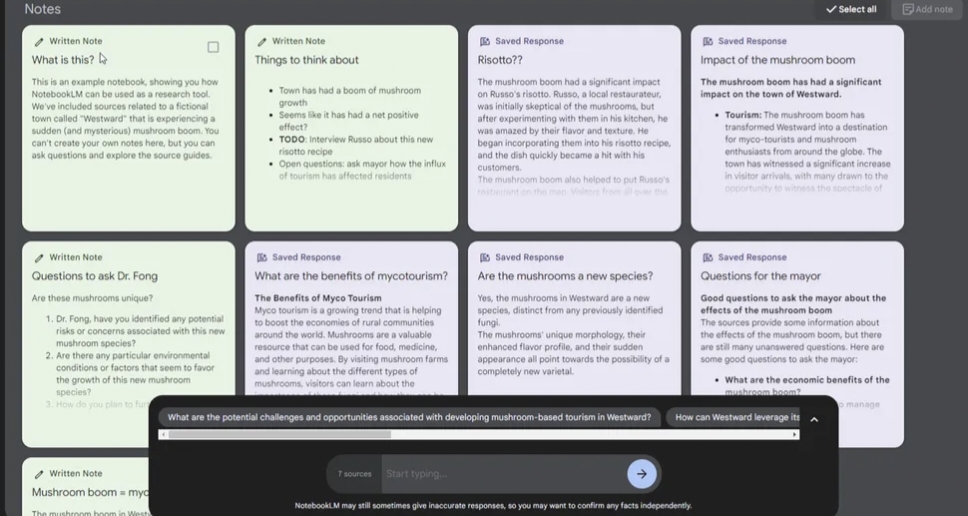Viewport: 968px width, 516px height.
Task: Tick the checkbox on "What is this?" note
Action: click(213, 47)
